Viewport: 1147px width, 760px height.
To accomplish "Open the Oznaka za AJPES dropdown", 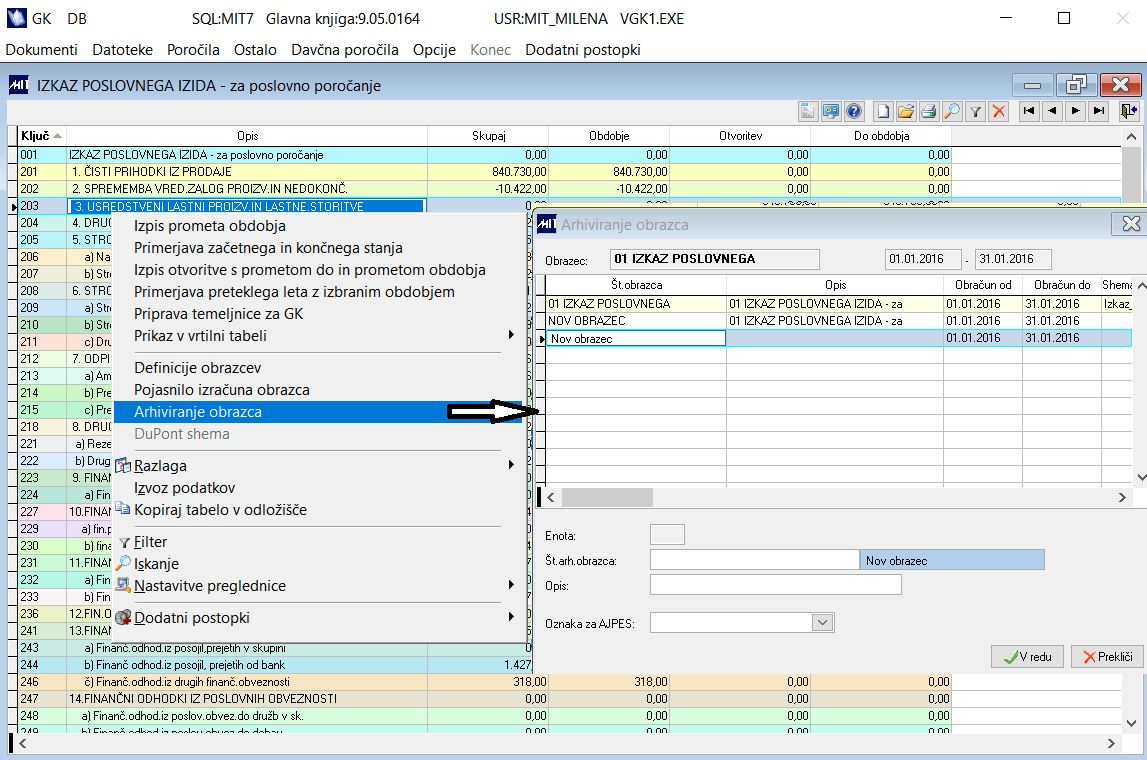I will 823,623.
